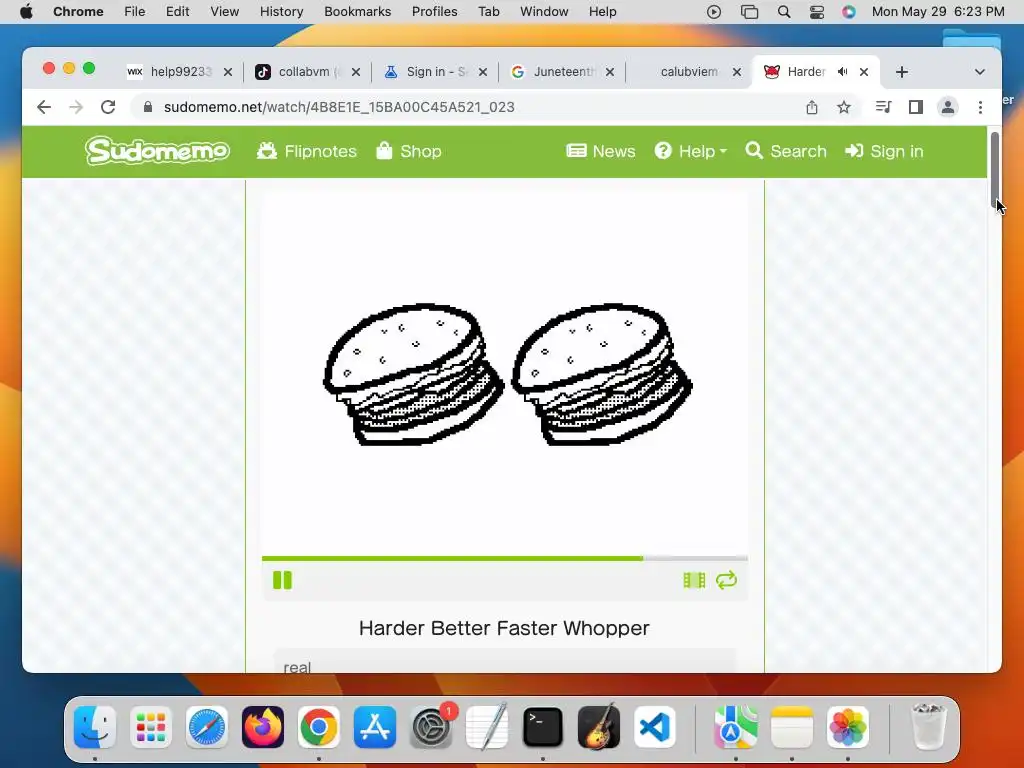Open Photos from the Dock
1024x768 pixels.
coord(848,727)
